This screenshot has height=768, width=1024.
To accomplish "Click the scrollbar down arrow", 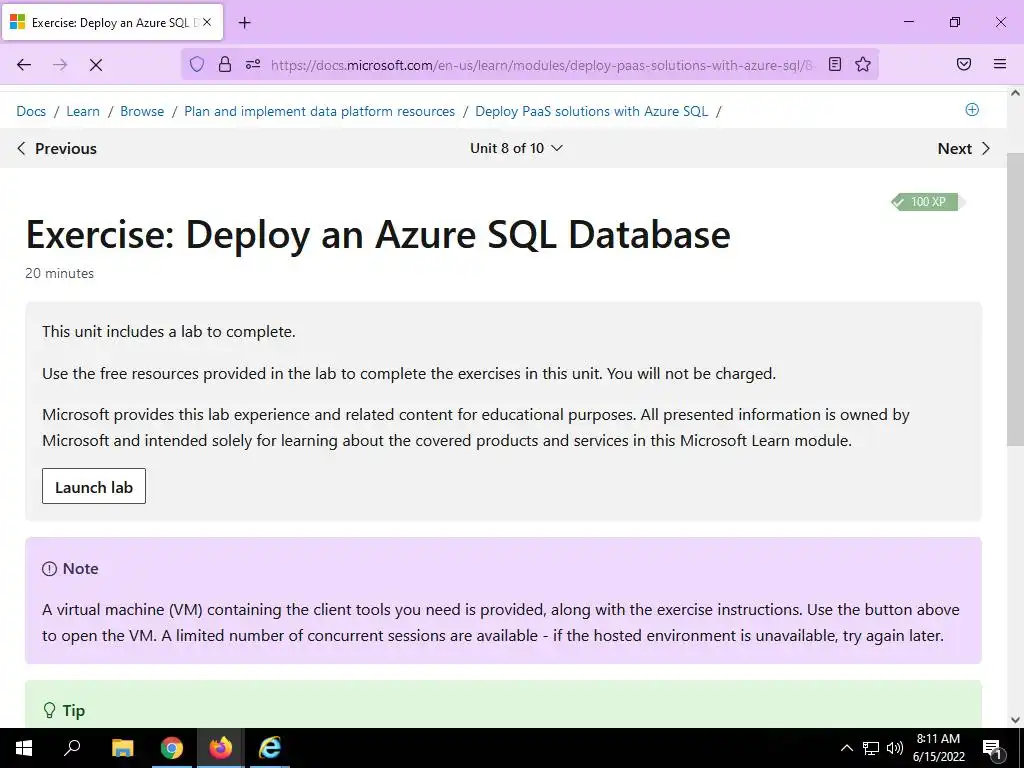I will point(1015,720).
